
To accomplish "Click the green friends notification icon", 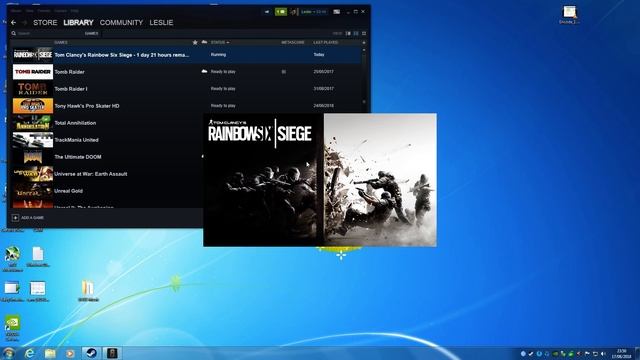I will pos(281,12).
